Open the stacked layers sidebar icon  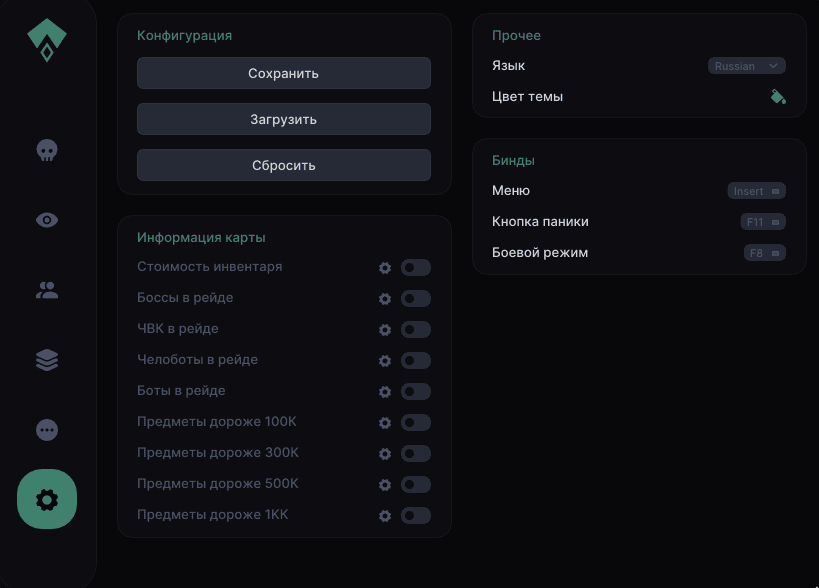tap(47, 360)
